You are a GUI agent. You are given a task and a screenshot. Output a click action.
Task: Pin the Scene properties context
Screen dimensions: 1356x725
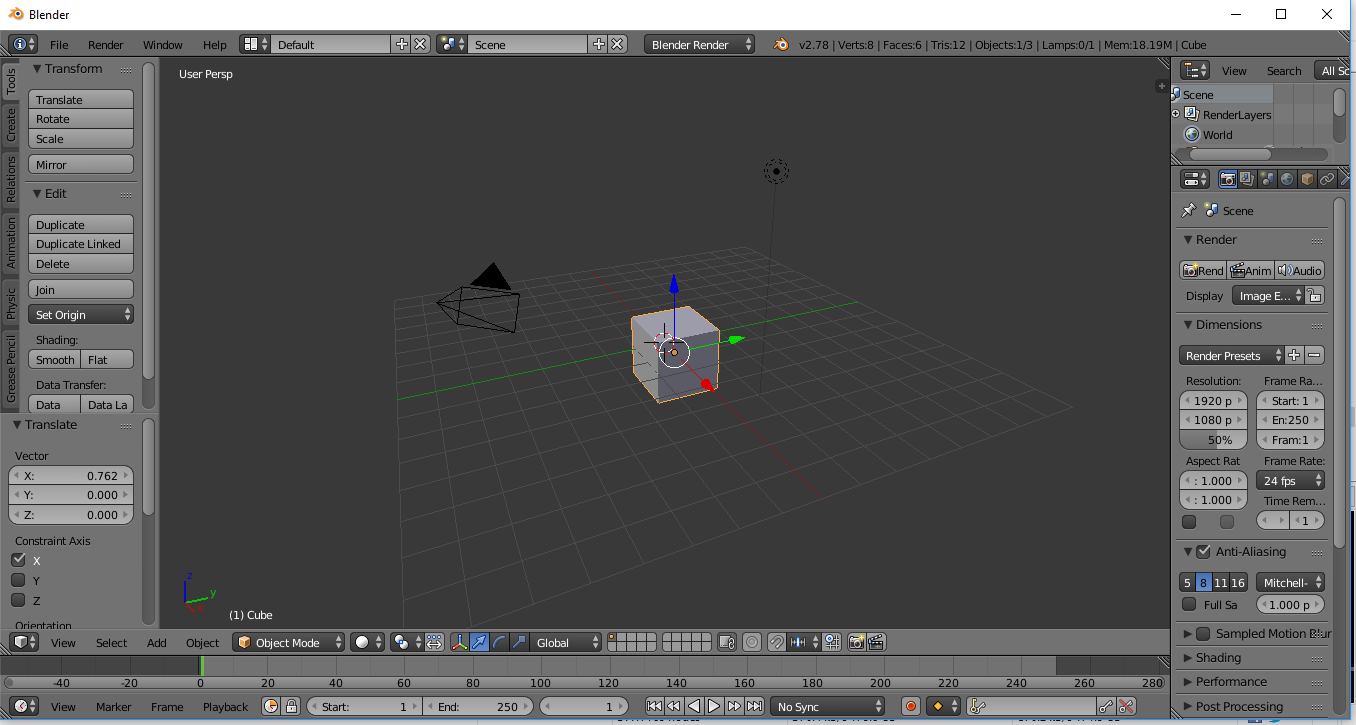pyautogui.click(x=1188, y=210)
